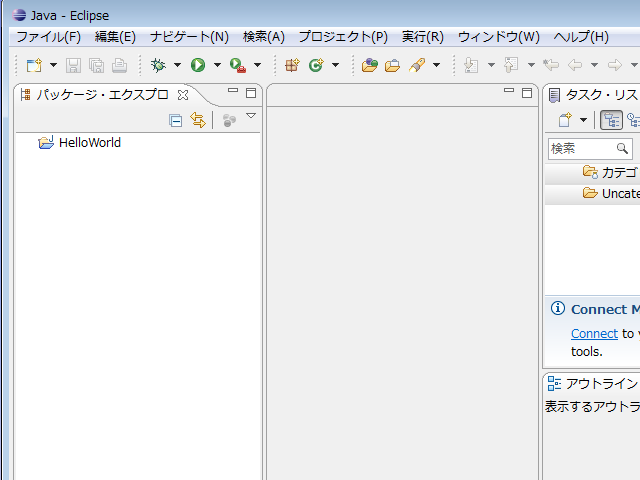Viewport: 640px width, 480px height.
Task: Open the New wizard dropdown arrow
Action: 53,65
